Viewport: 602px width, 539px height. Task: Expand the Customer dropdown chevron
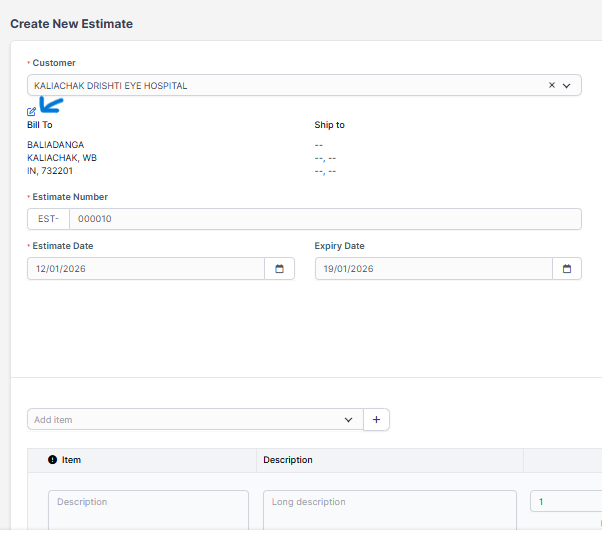click(x=567, y=86)
